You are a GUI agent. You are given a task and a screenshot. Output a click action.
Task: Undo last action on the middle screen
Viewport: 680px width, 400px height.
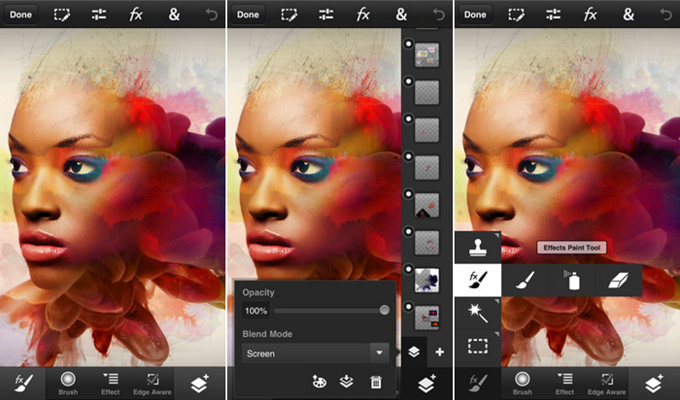point(439,15)
